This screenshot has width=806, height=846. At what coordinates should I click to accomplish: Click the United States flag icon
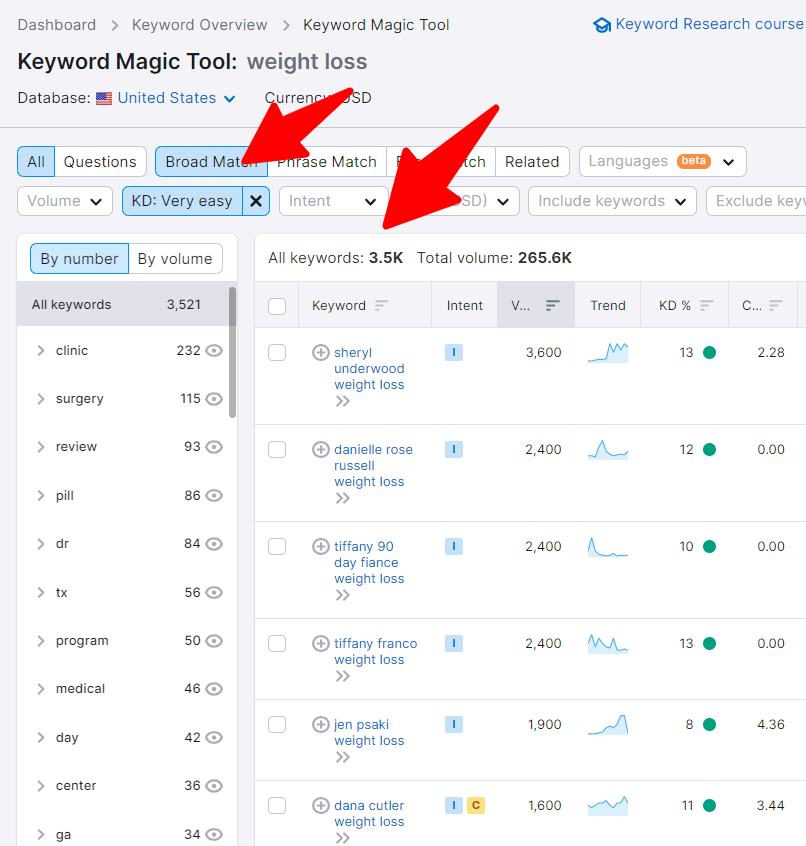[x=103, y=98]
